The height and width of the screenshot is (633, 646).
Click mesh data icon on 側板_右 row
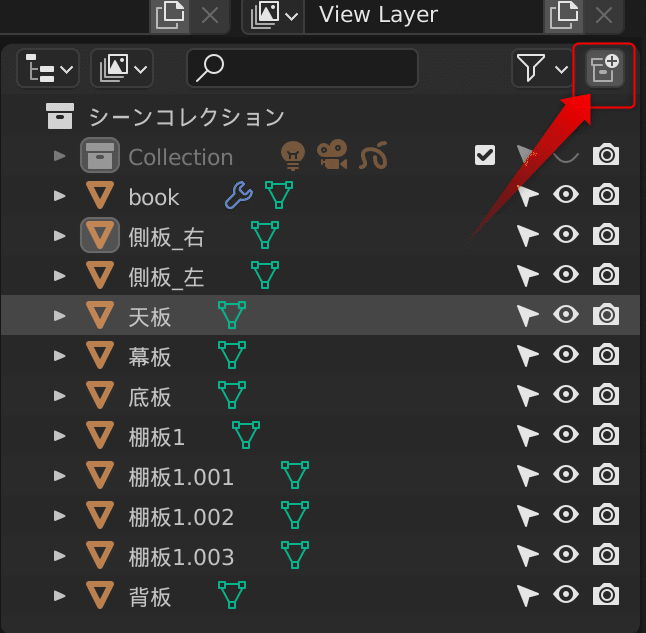tap(265, 235)
